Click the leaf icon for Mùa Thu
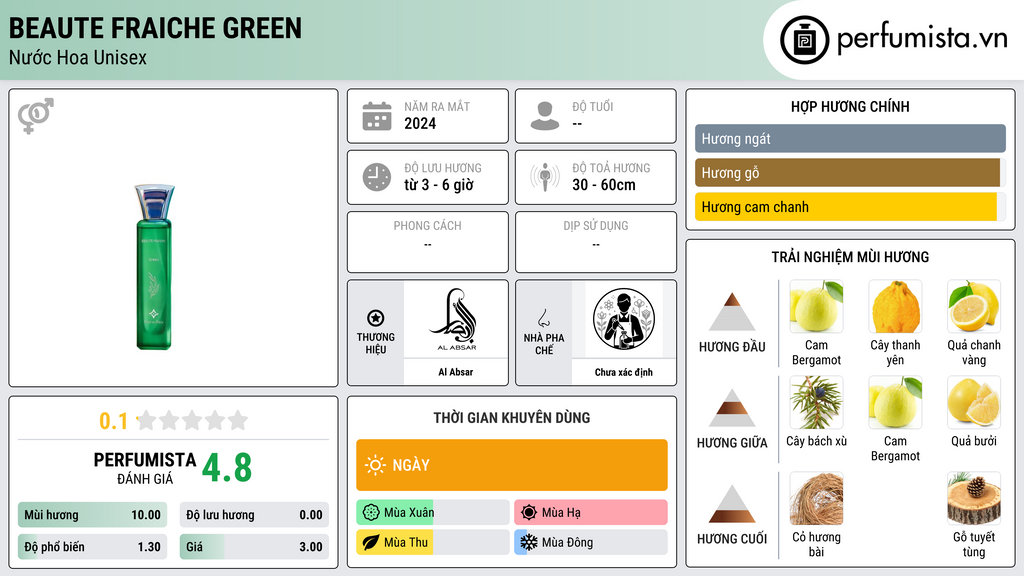This screenshot has width=1024, height=576. coord(371,542)
